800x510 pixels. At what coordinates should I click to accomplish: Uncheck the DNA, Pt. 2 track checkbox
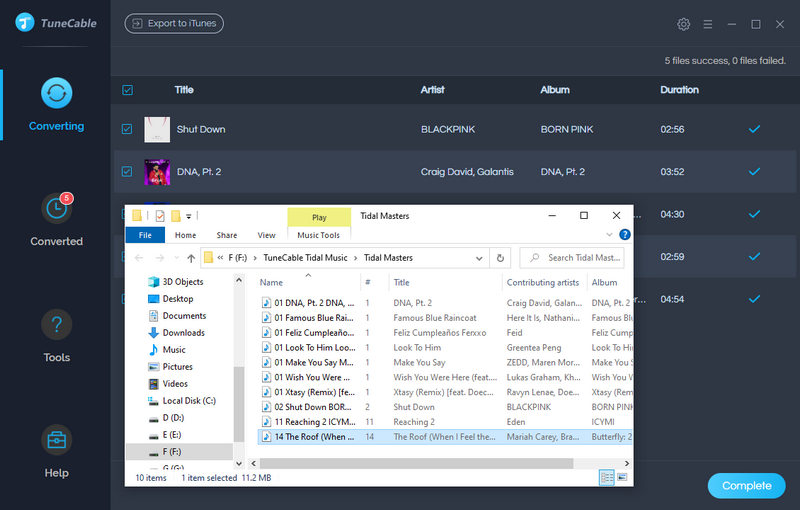(x=127, y=171)
